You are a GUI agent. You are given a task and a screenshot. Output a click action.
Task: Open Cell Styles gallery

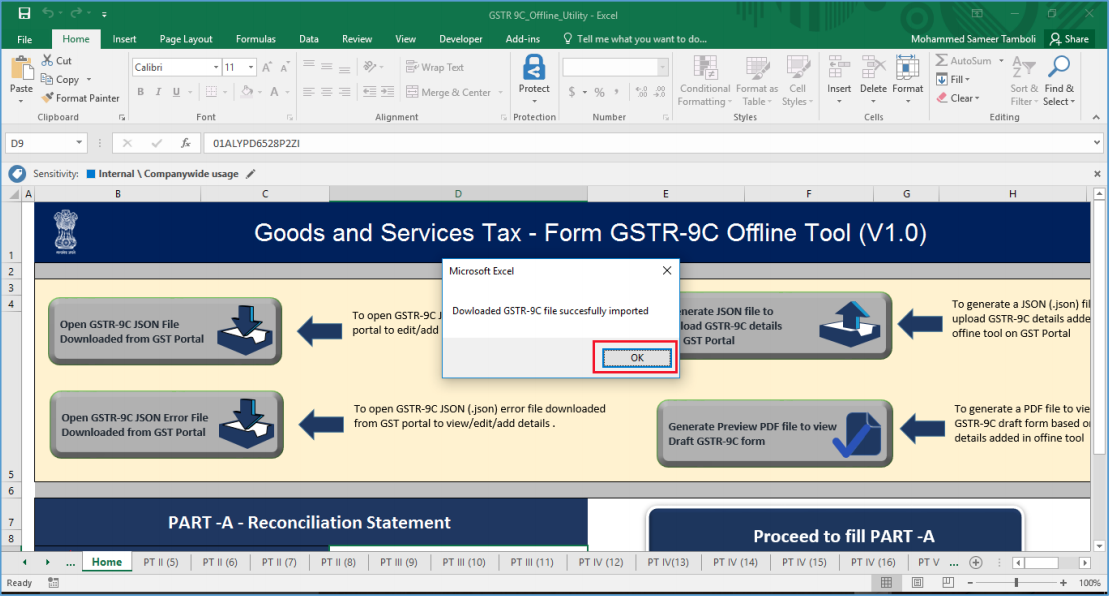pyautogui.click(x=797, y=81)
